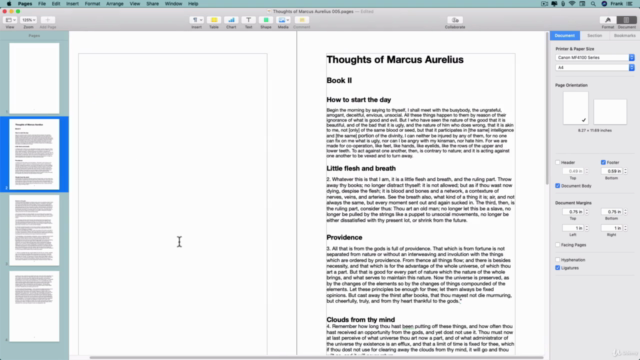Click the 'Providence' heading
This screenshot has width=640, height=360.
pos(344,237)
